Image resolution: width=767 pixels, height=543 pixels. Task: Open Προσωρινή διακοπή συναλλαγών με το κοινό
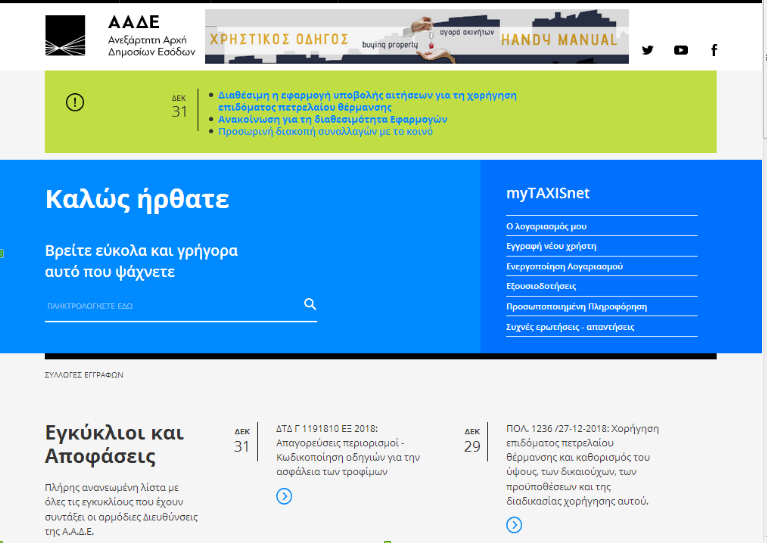[x=325, y=131]
